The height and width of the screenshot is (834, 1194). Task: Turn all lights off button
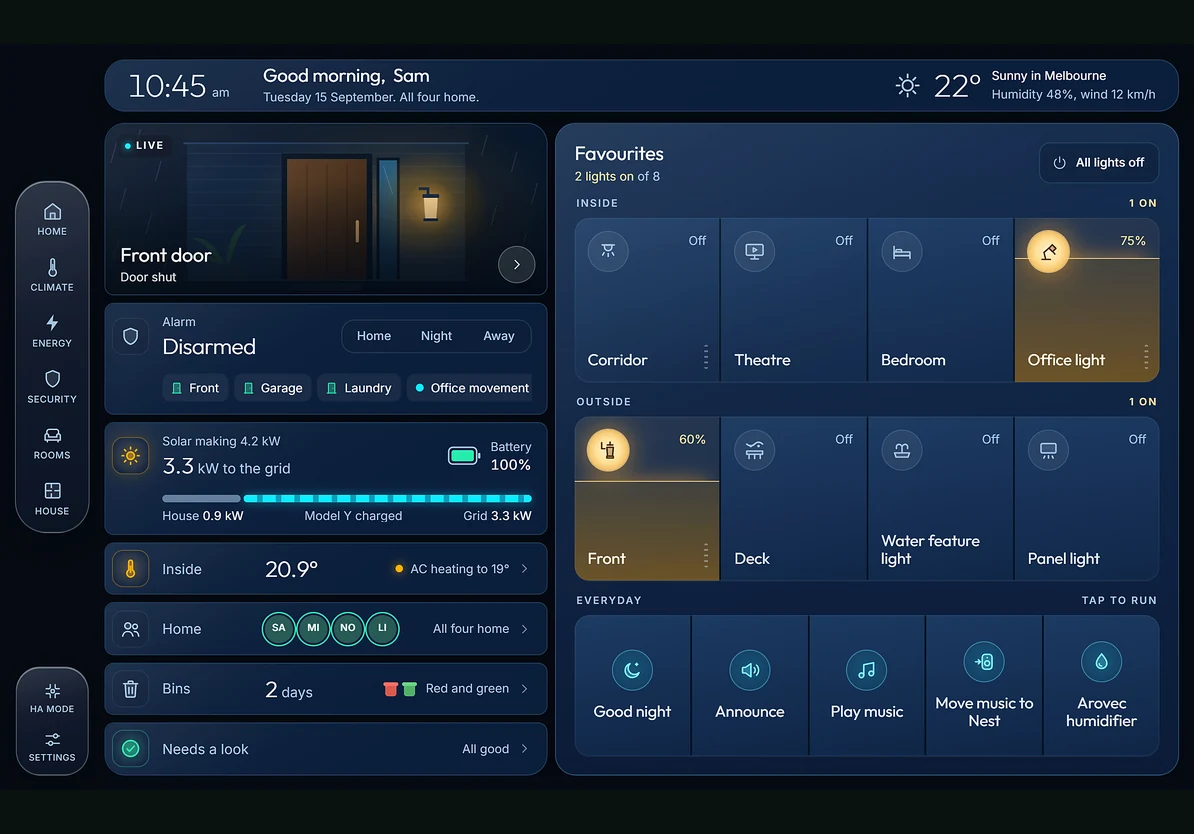pyautogui.click(x=1099, y=163)
